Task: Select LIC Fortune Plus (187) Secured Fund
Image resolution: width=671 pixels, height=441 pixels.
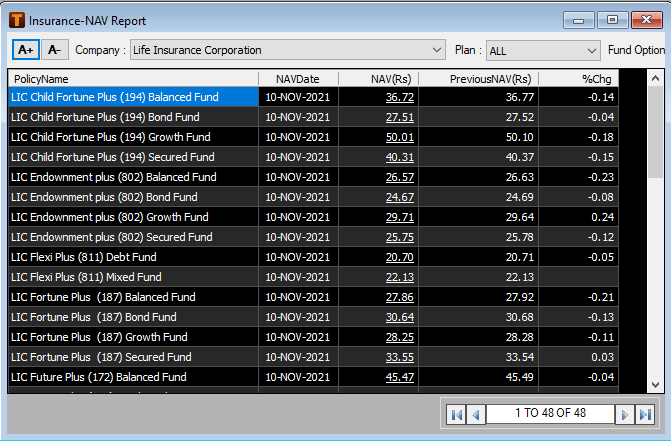Action: pos(133,357)
